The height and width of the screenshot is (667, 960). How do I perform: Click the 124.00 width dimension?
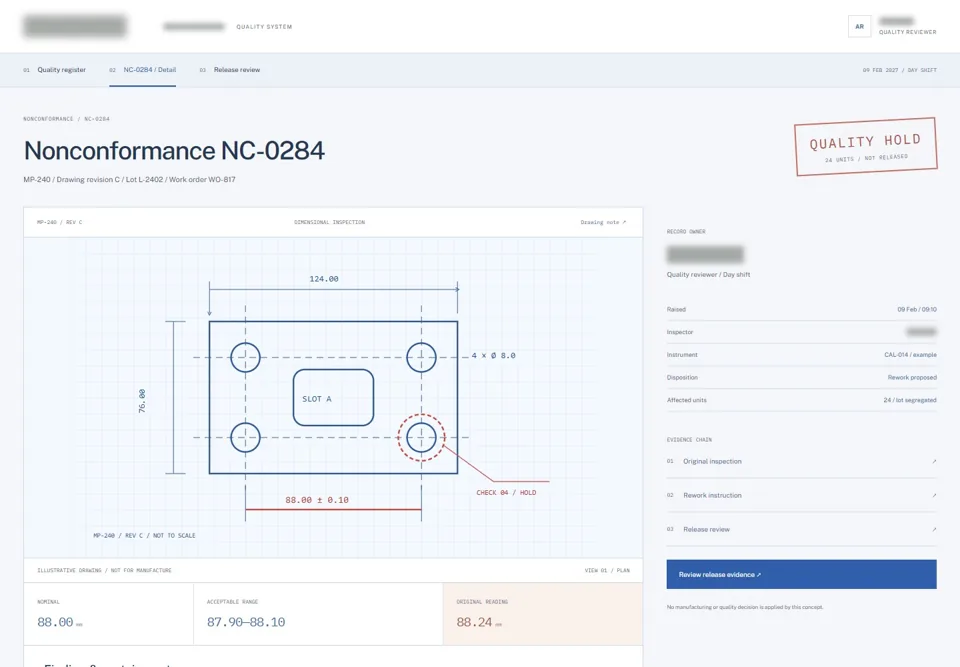[x=324, y=279]
